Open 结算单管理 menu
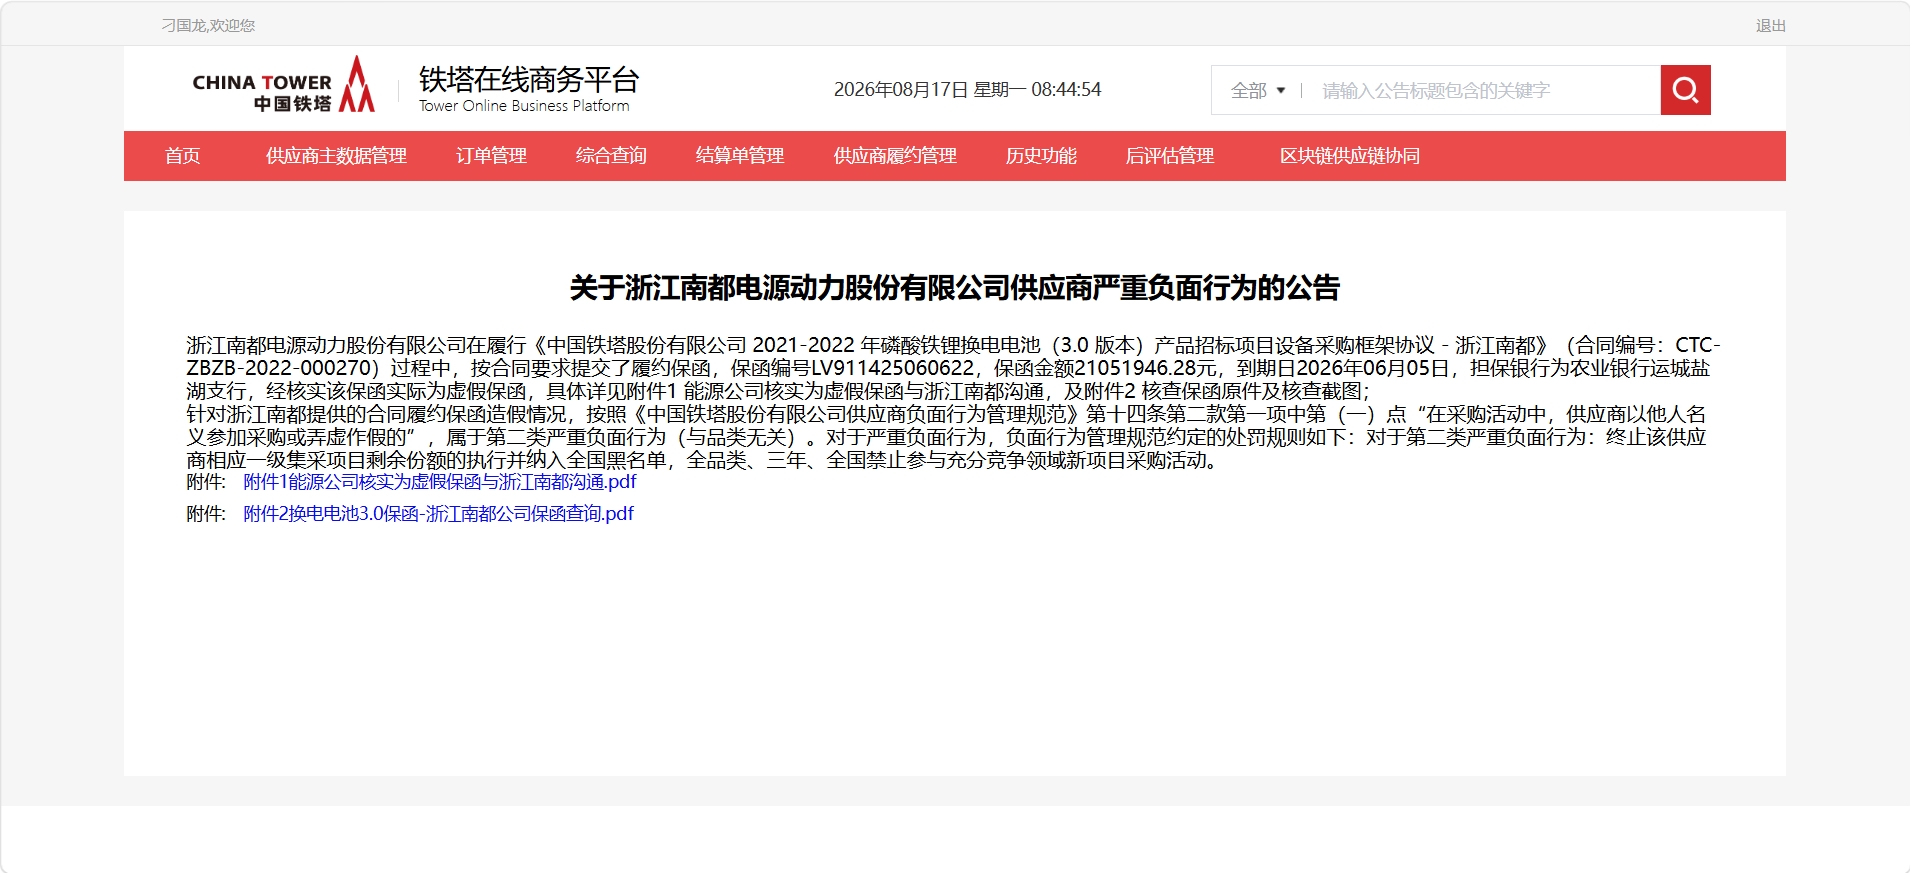This screenshot has height=873, width=1910. tap(740, 156)
